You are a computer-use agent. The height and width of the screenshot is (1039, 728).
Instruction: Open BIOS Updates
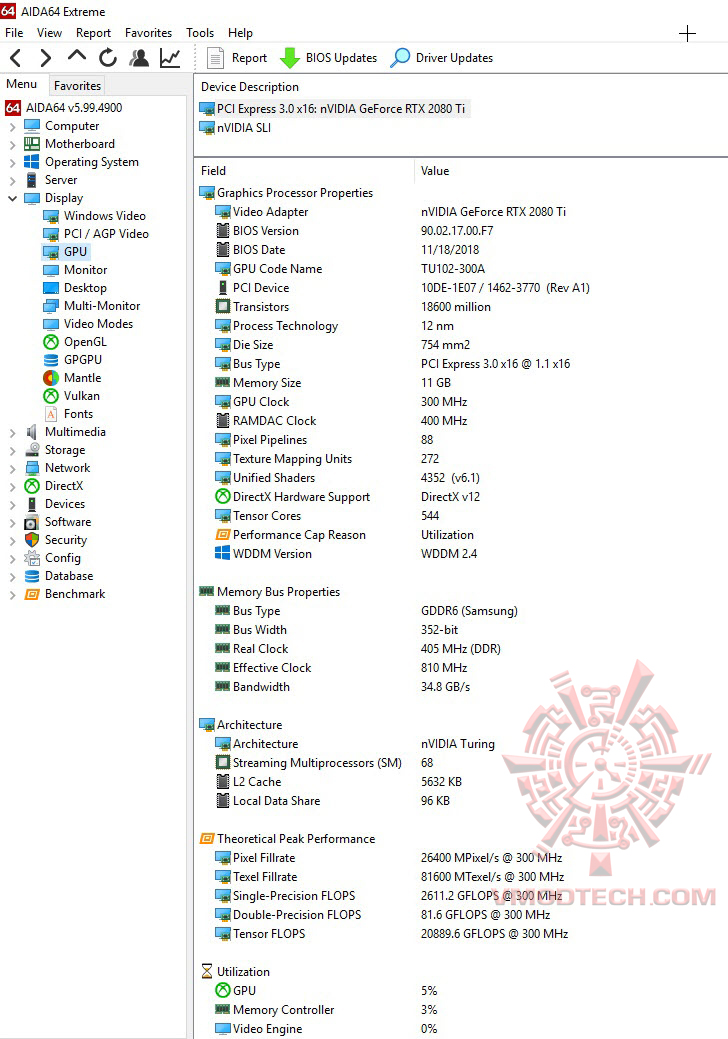[x=329, y=58]
